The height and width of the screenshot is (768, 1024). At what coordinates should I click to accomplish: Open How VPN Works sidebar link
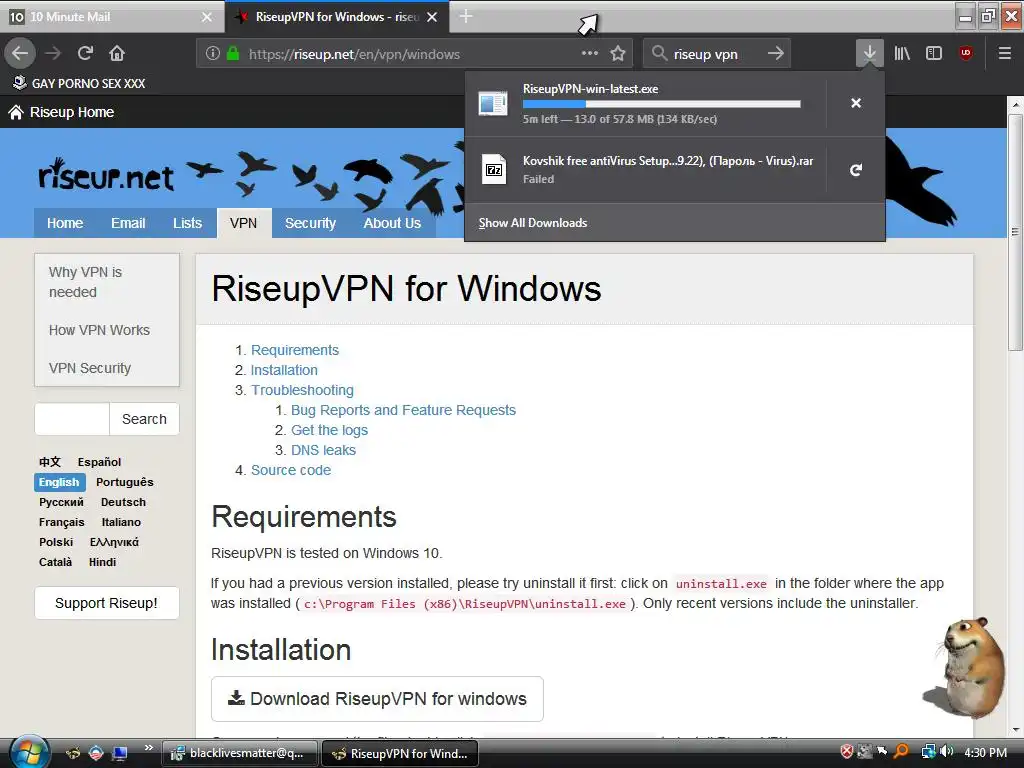click(99, 330)
